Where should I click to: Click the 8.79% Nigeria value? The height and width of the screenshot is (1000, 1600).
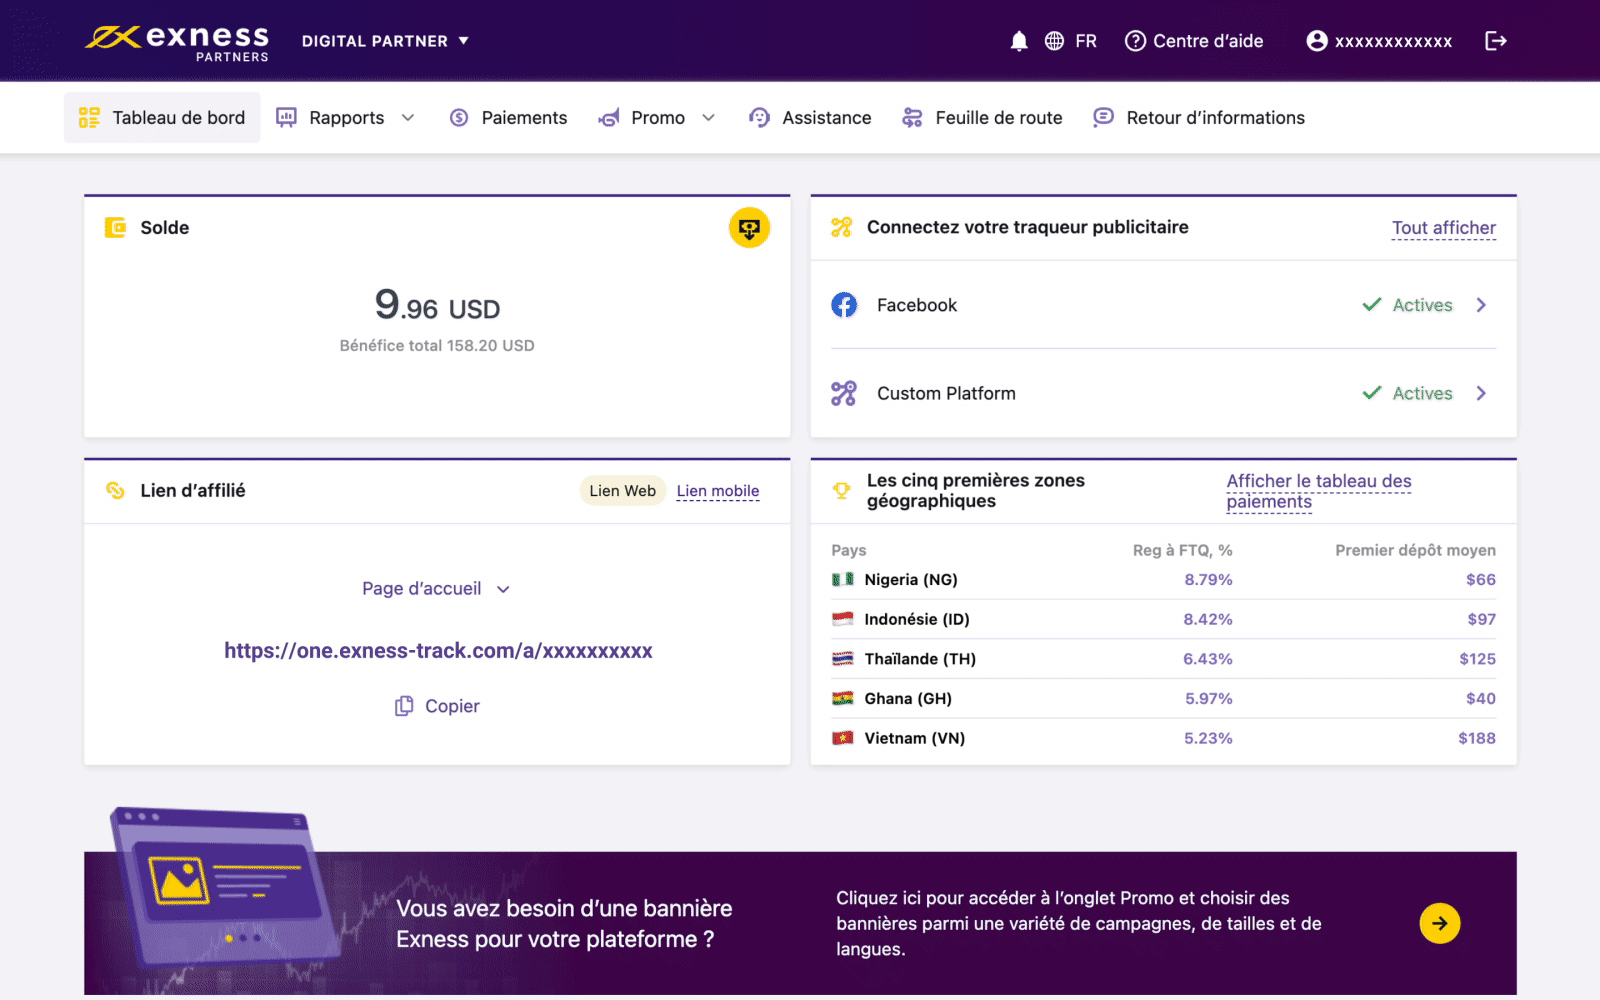tap(1208, 580)
